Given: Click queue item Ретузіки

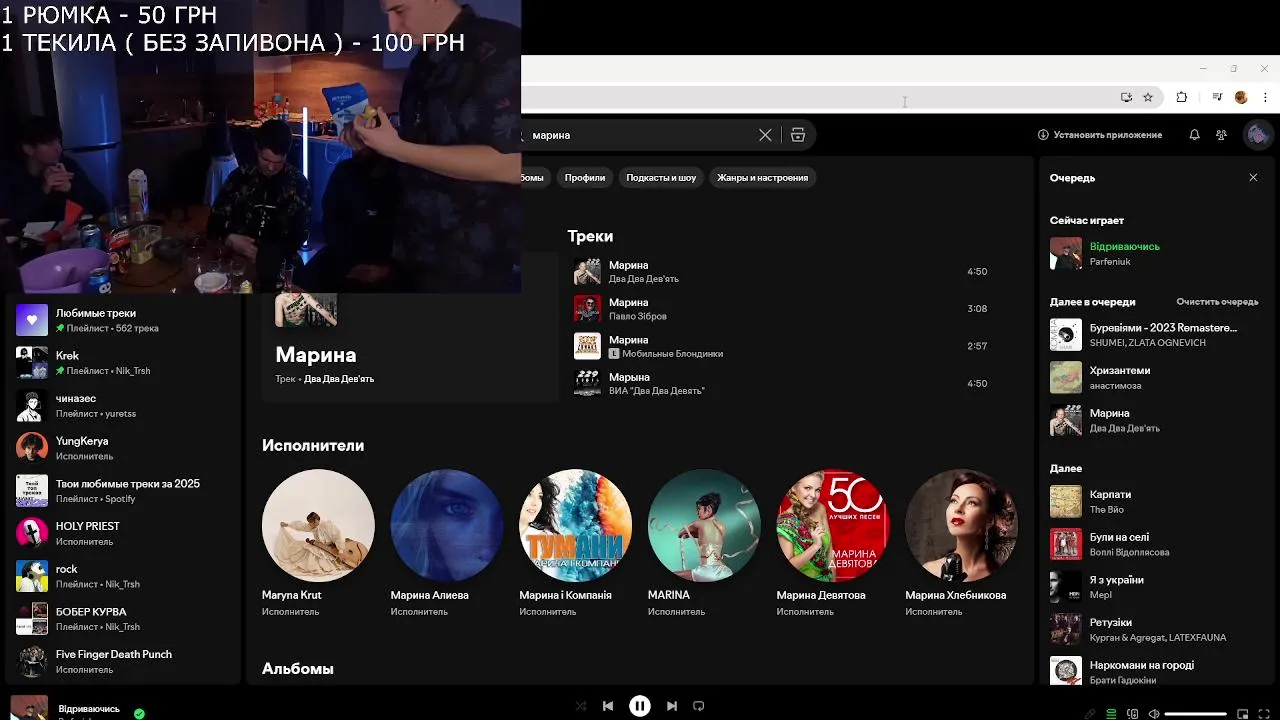Looking at the screenshot, I should click(1154, 629).
